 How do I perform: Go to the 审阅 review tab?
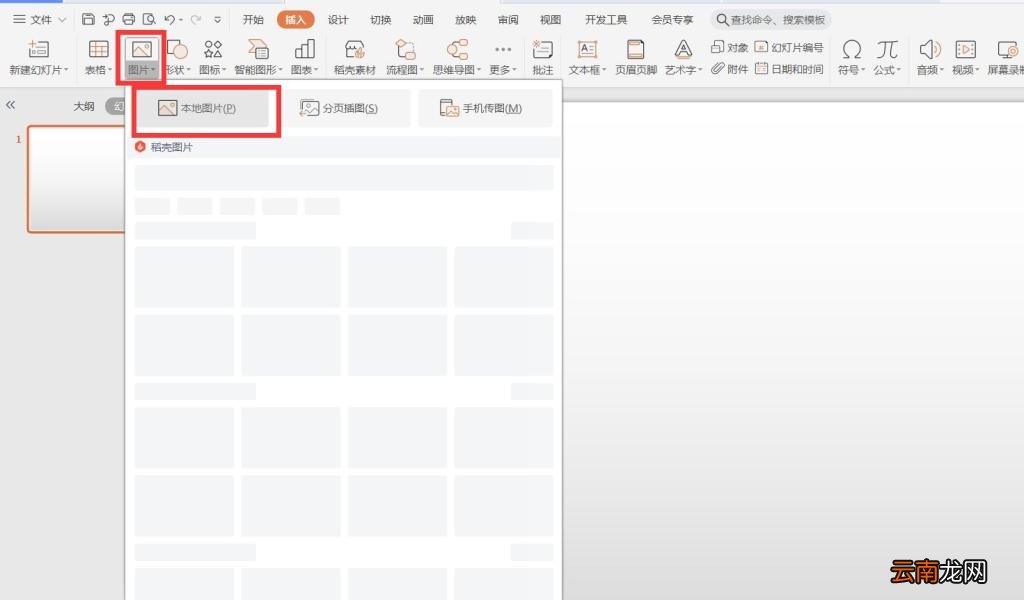tap(507, 20)
